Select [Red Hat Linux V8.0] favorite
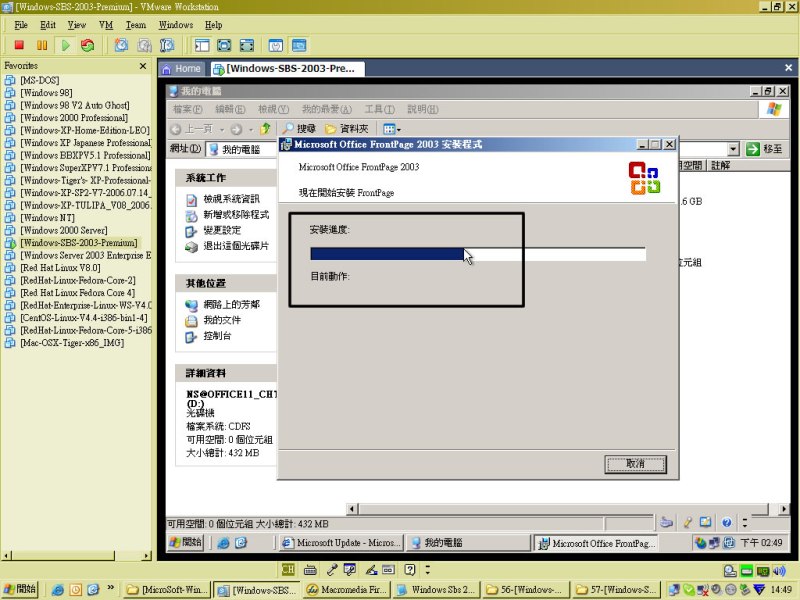Viewport: 800px width, 600px height. pos(60,268)
